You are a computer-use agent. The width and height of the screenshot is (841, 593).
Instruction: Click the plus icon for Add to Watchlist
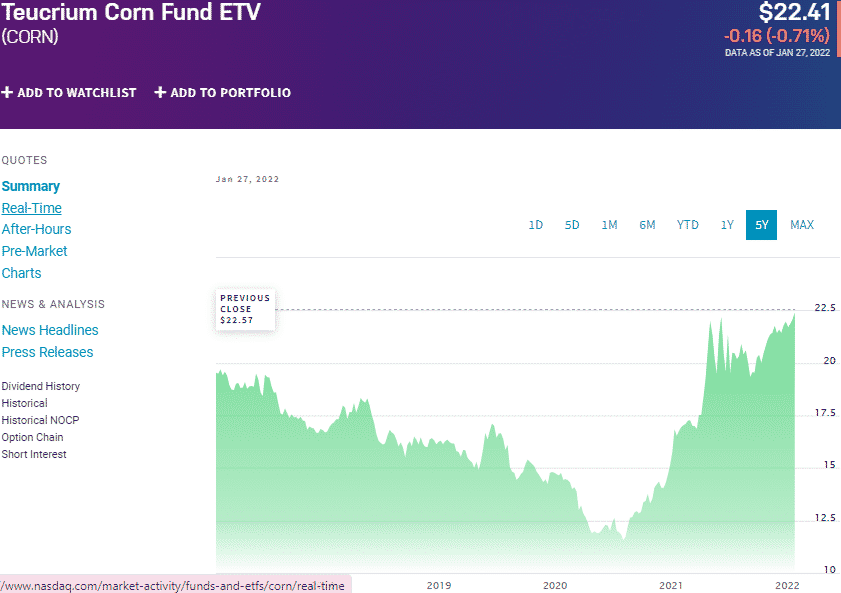[x=8, y=92]
